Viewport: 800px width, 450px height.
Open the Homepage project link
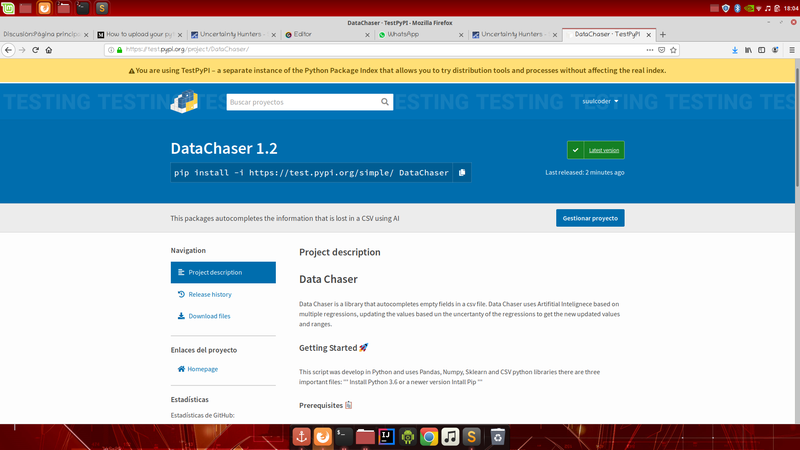coord(202,369)
